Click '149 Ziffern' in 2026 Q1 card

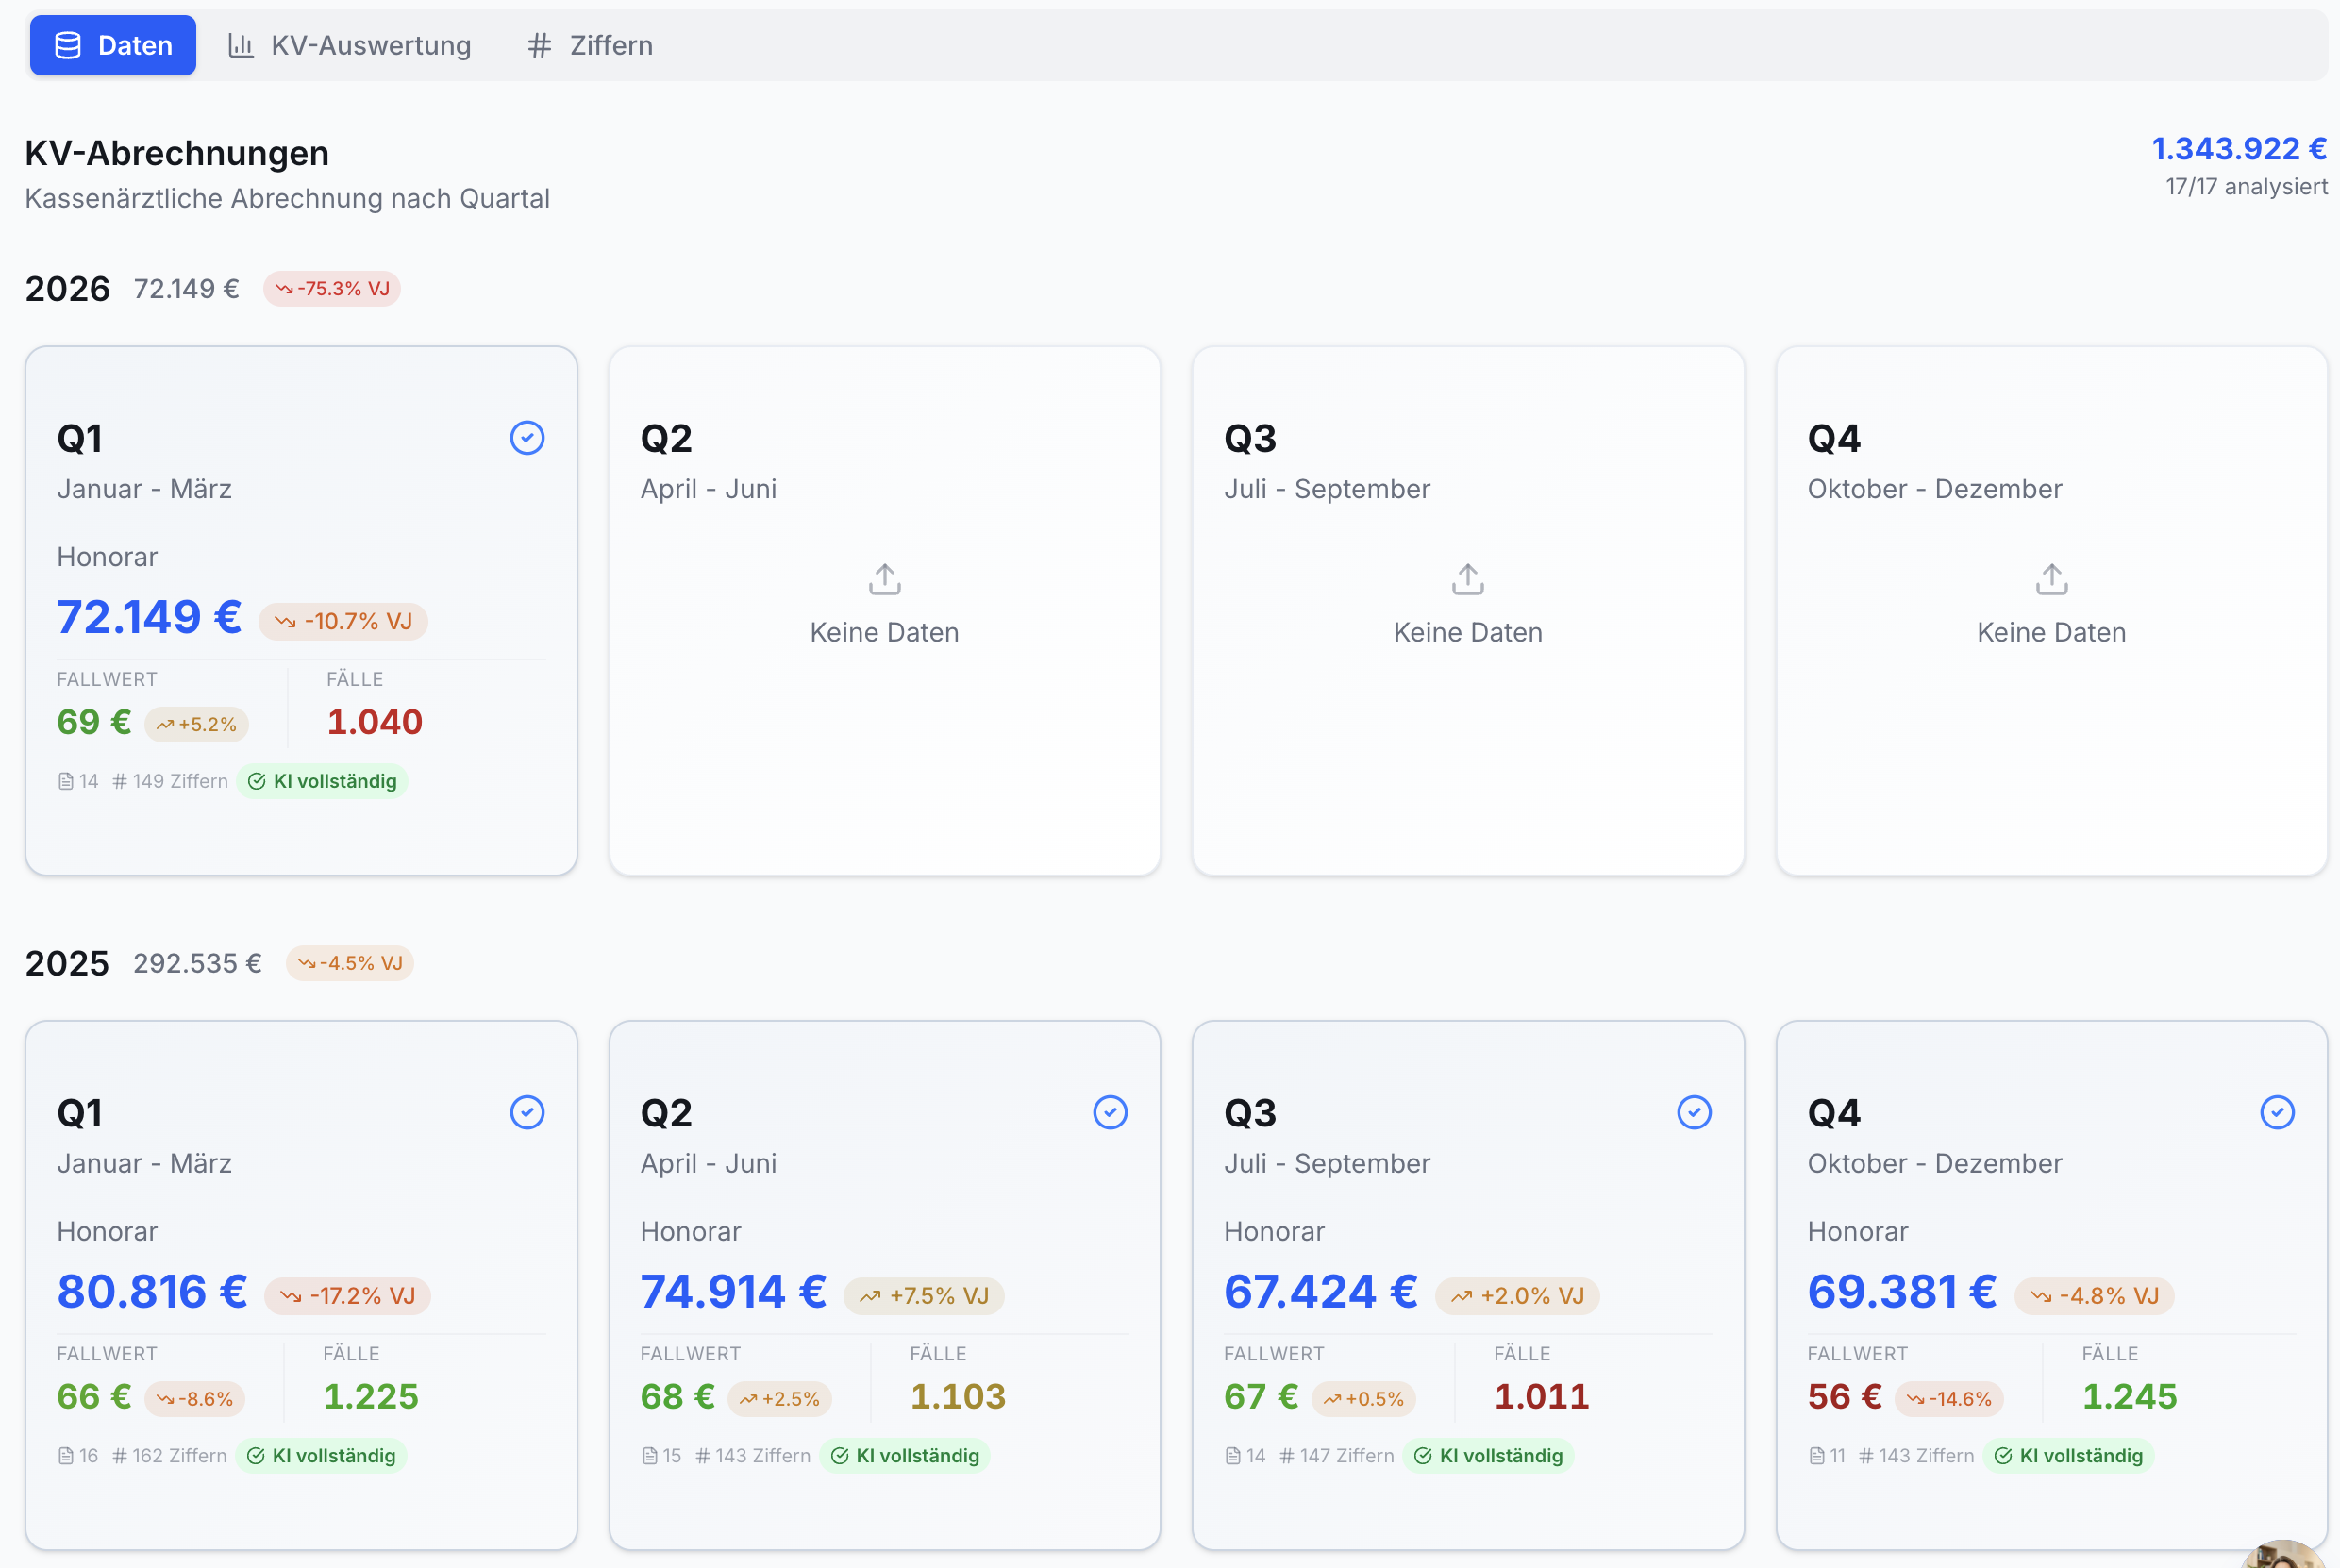pos(170,781)
